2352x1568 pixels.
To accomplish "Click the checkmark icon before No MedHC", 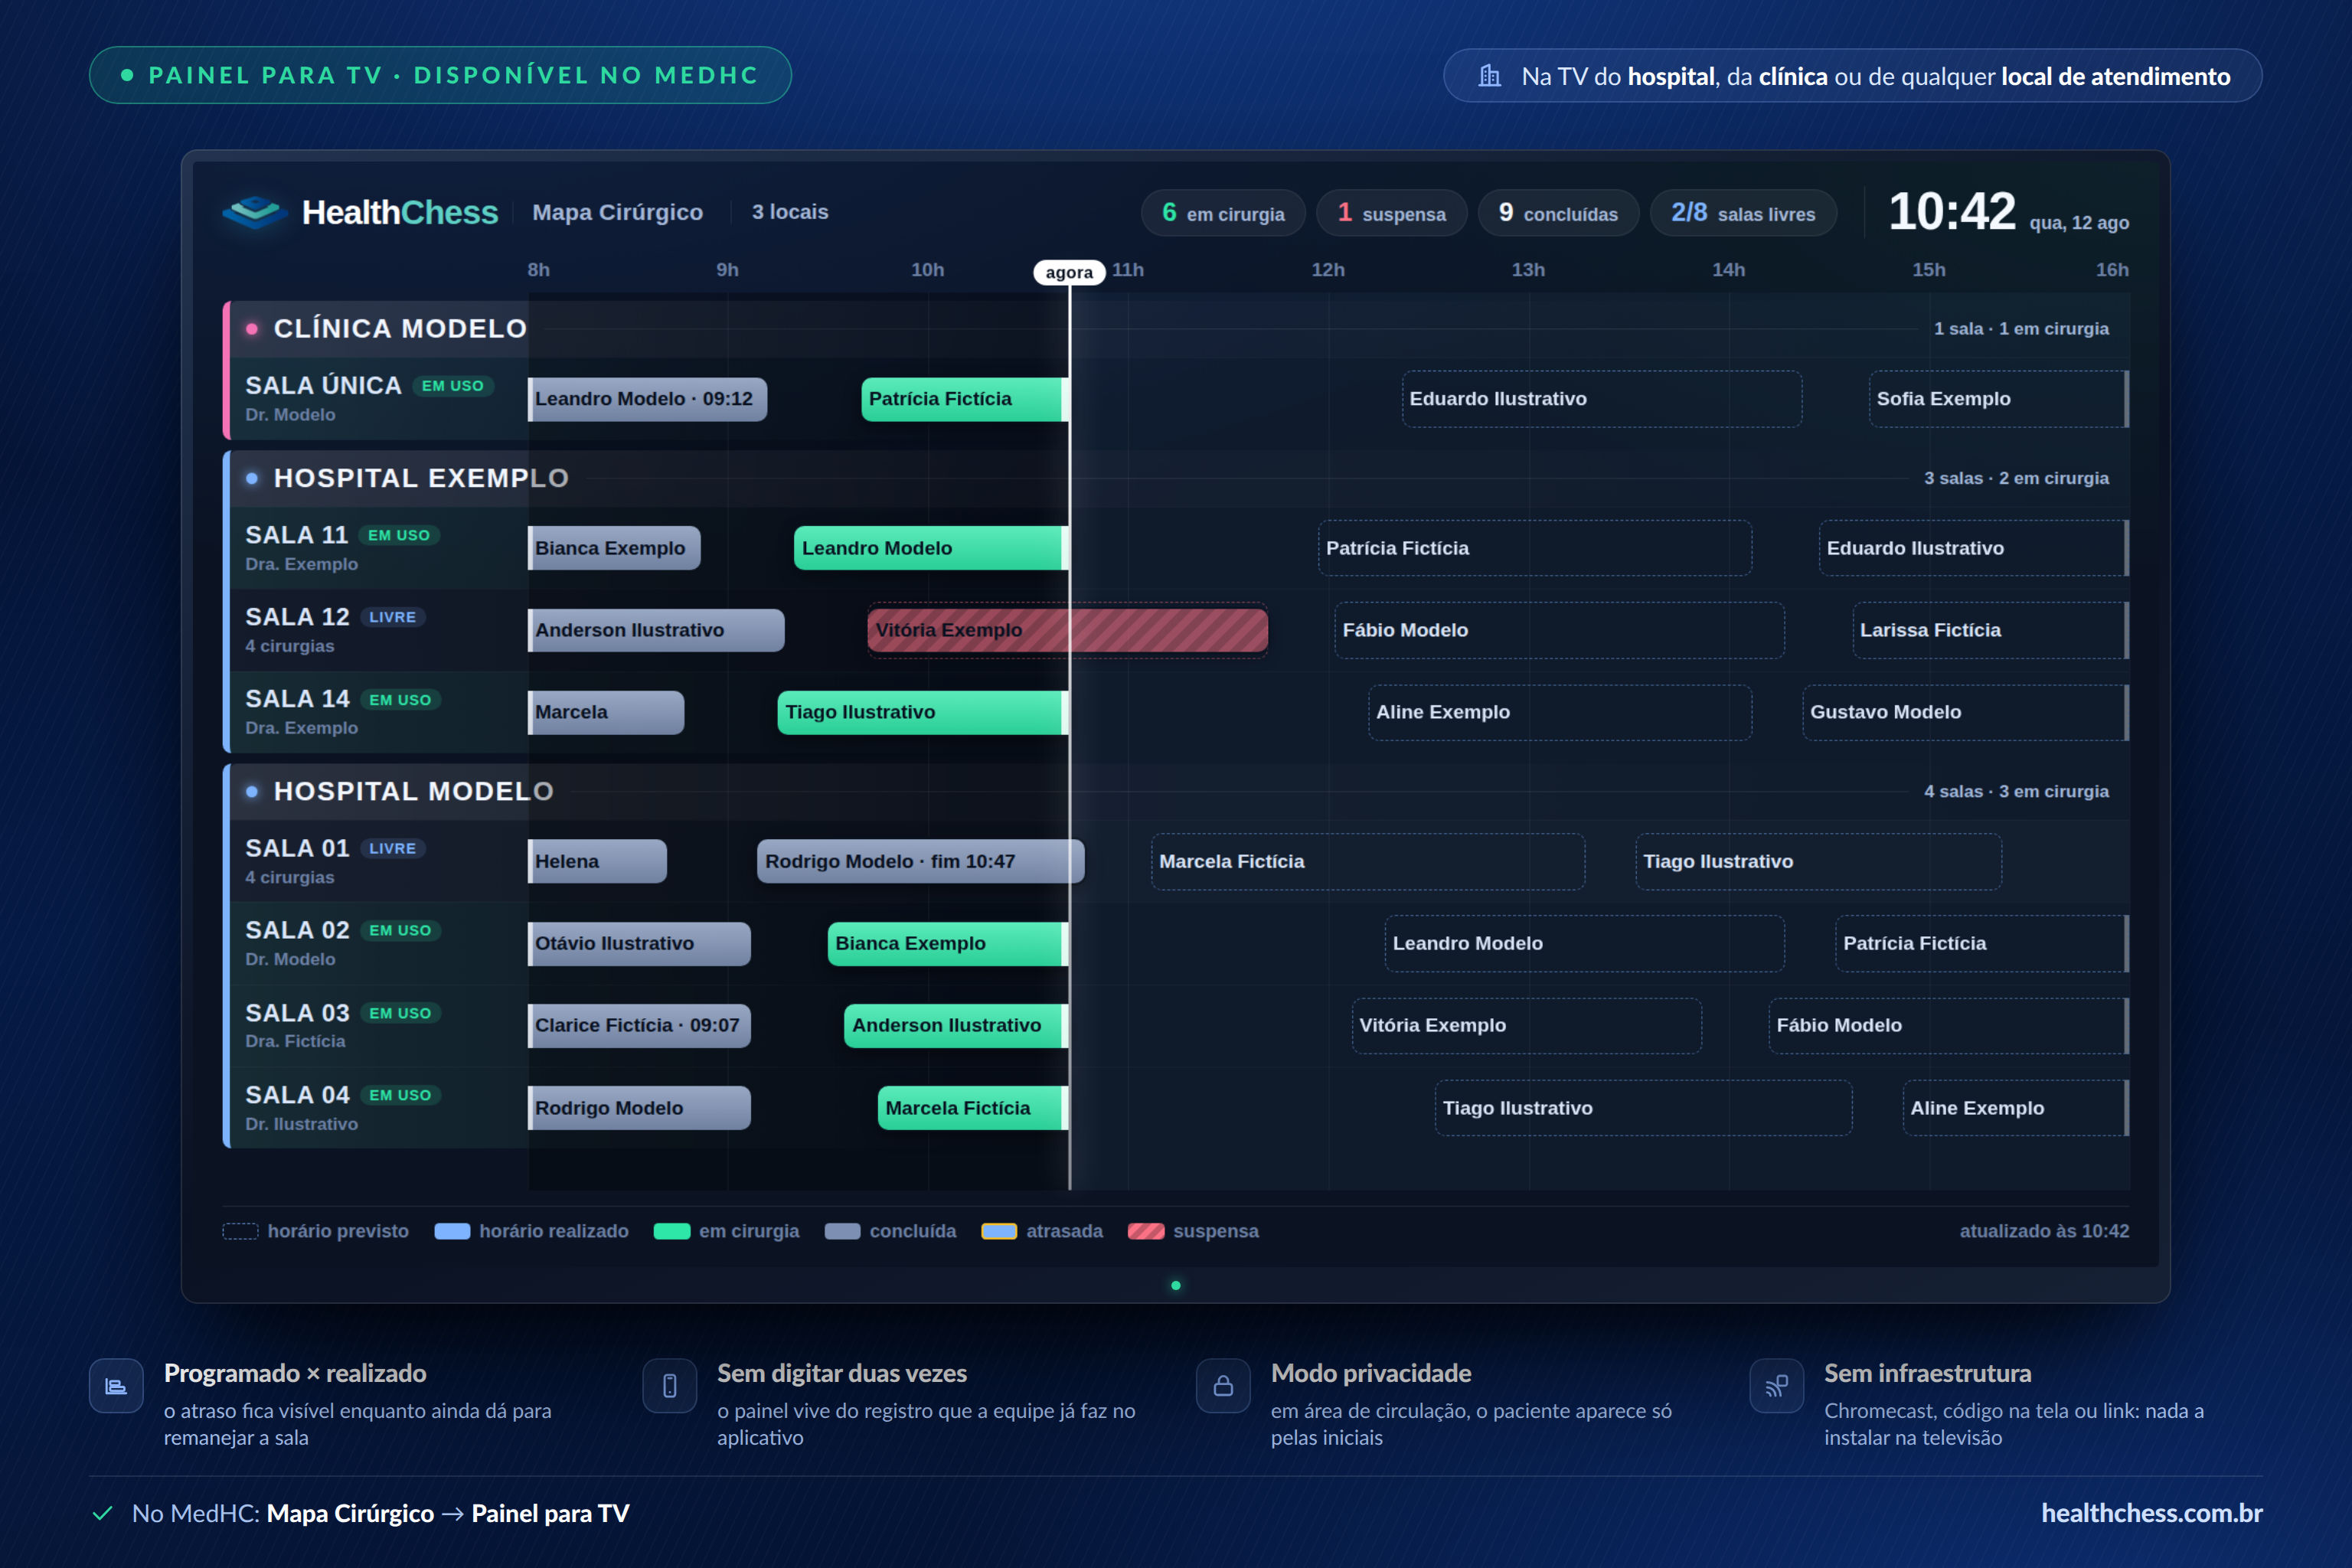I will [x=102, y=1513].
